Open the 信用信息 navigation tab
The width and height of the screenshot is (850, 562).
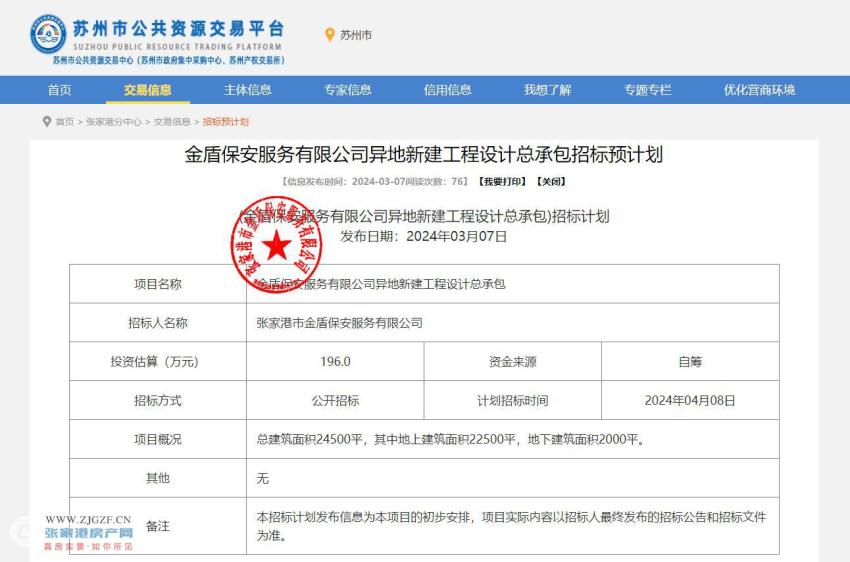point(447,90)
